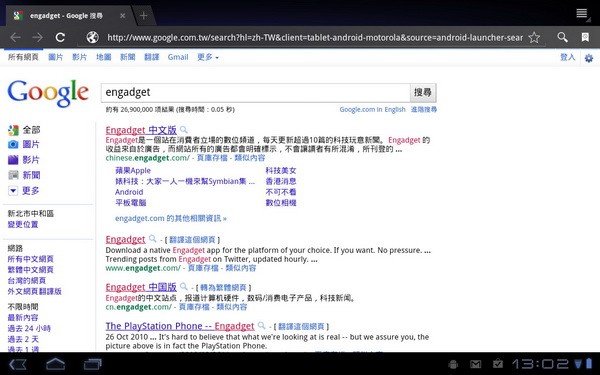This screenshot has height=375, width=600.
Task: Close the engadget Google tab
Action: [x=122, y=16]
